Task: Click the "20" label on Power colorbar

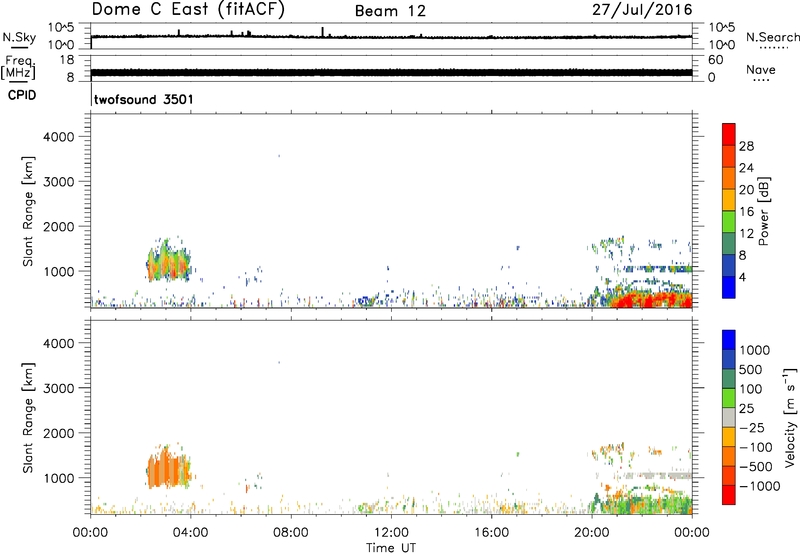Action: tap(746, 190)
